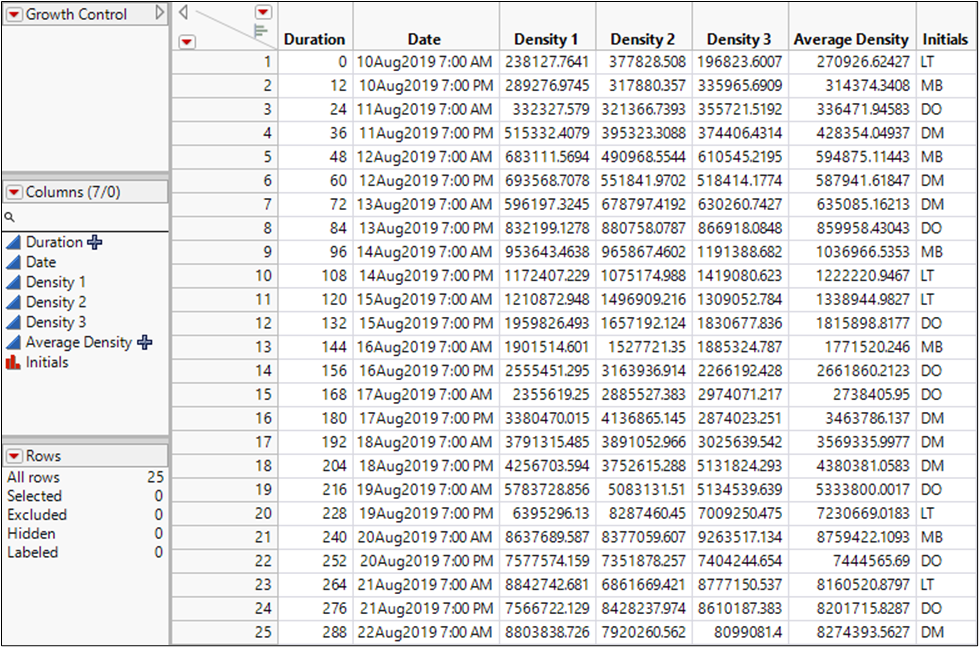Open the Rows panel red triangle menu
979x647 pixels.
[14, 456]
